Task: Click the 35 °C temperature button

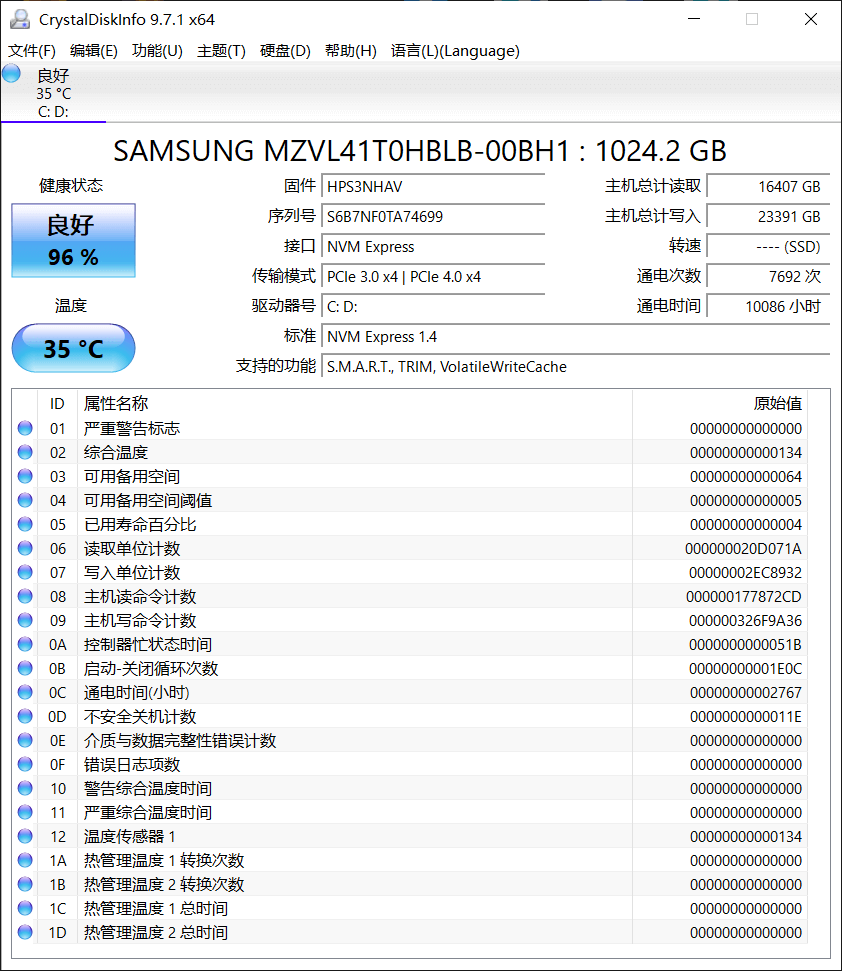Action: click(73, 348)
